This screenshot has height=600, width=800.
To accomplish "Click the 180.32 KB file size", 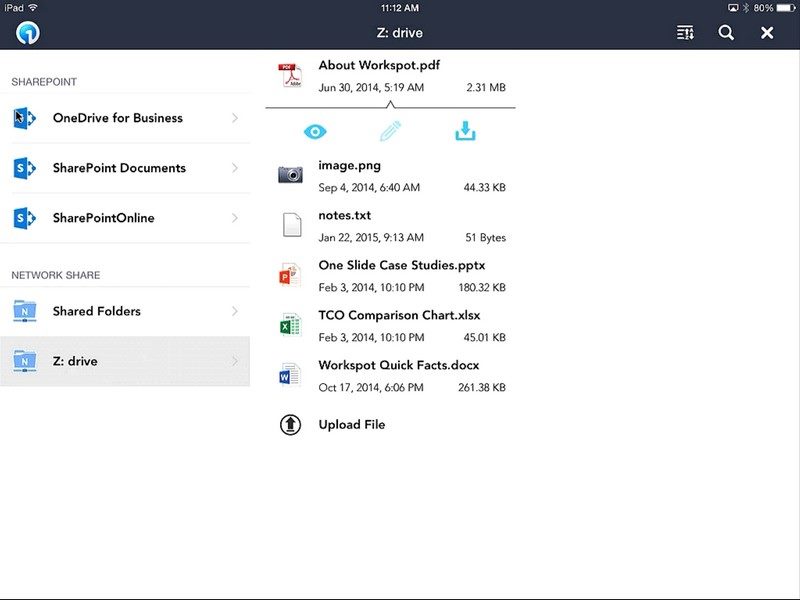I will point(482,288).
